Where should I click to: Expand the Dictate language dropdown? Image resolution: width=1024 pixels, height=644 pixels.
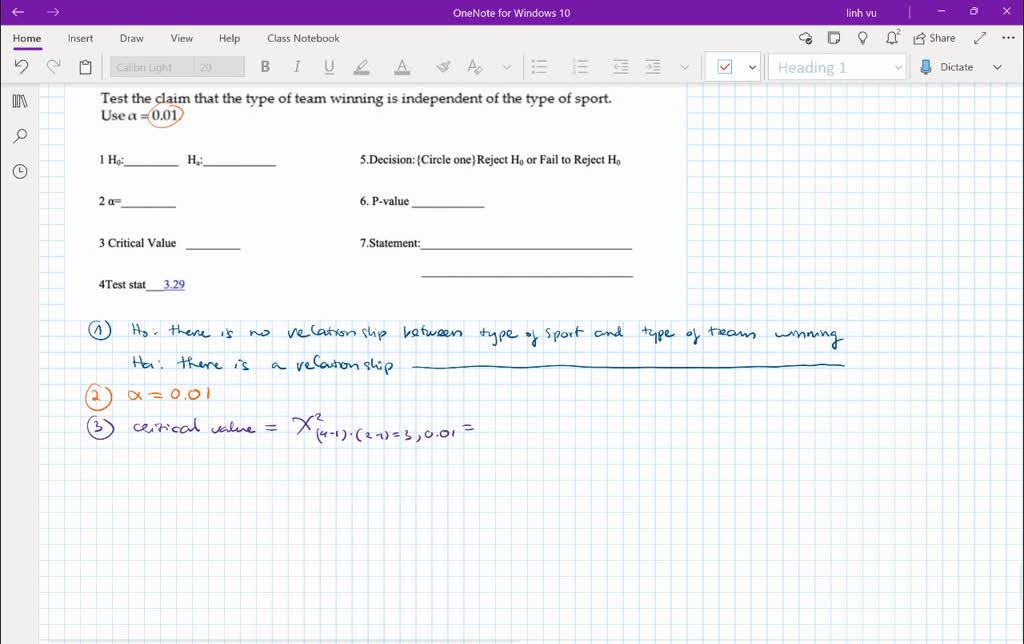997,66
